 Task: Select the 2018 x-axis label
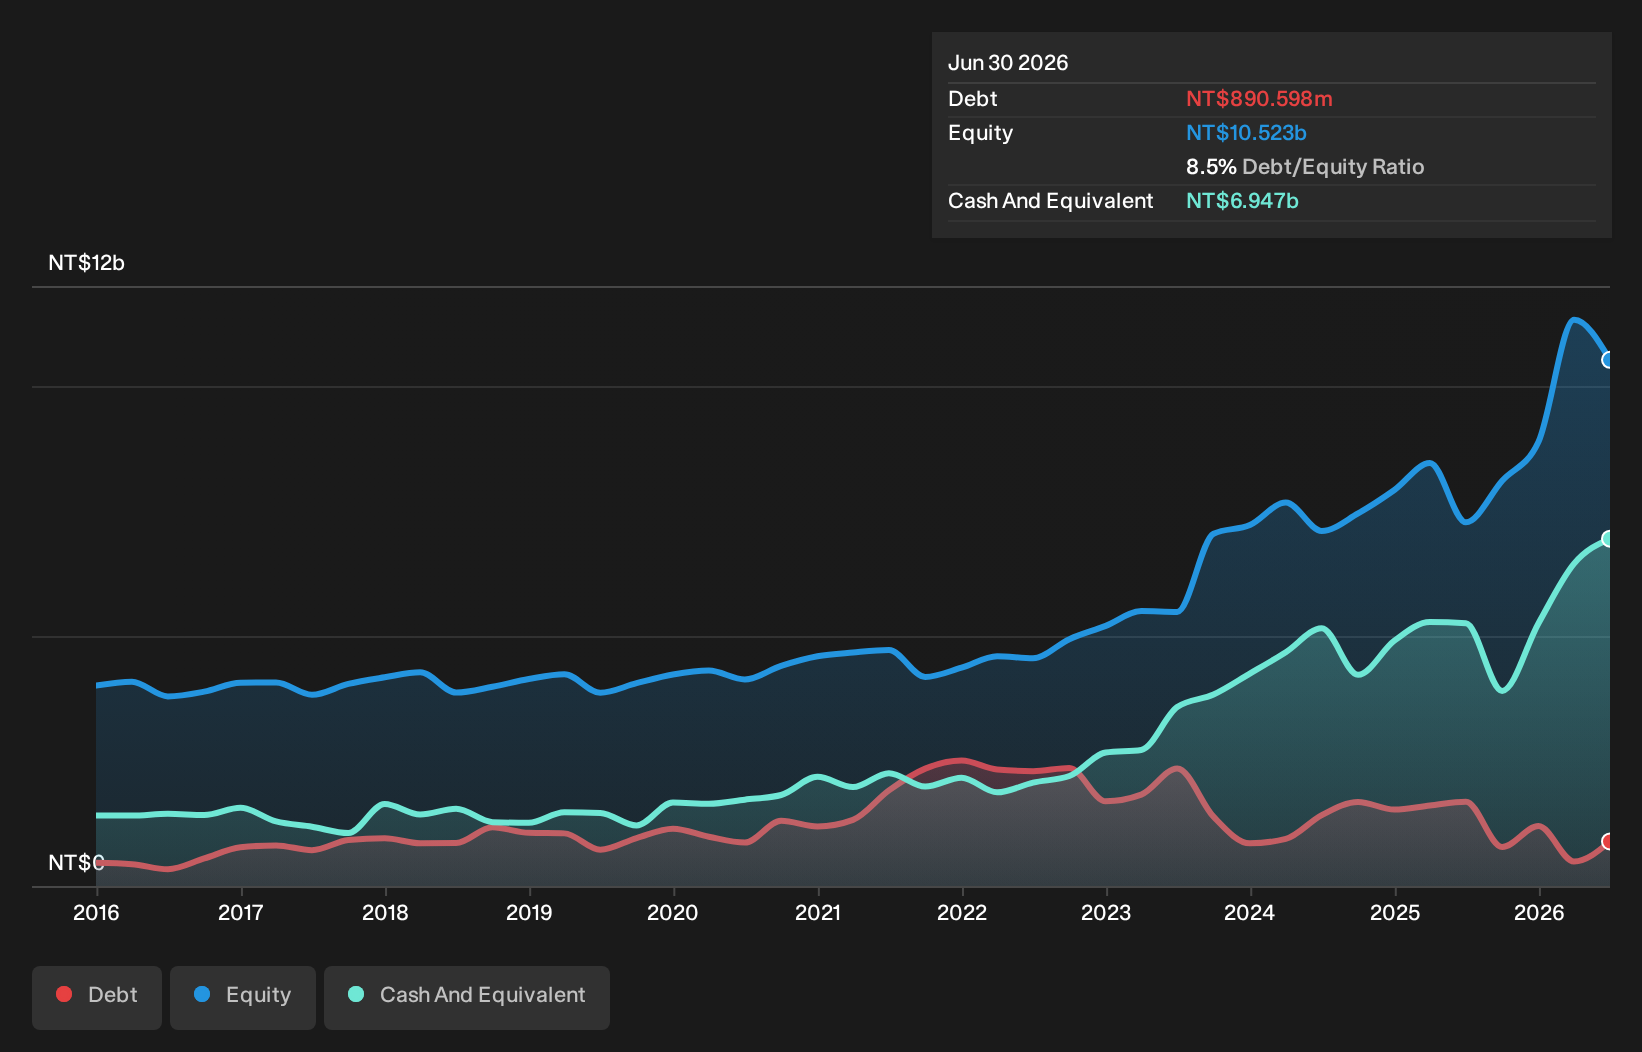pyautogui.click(x=385, y=913)
